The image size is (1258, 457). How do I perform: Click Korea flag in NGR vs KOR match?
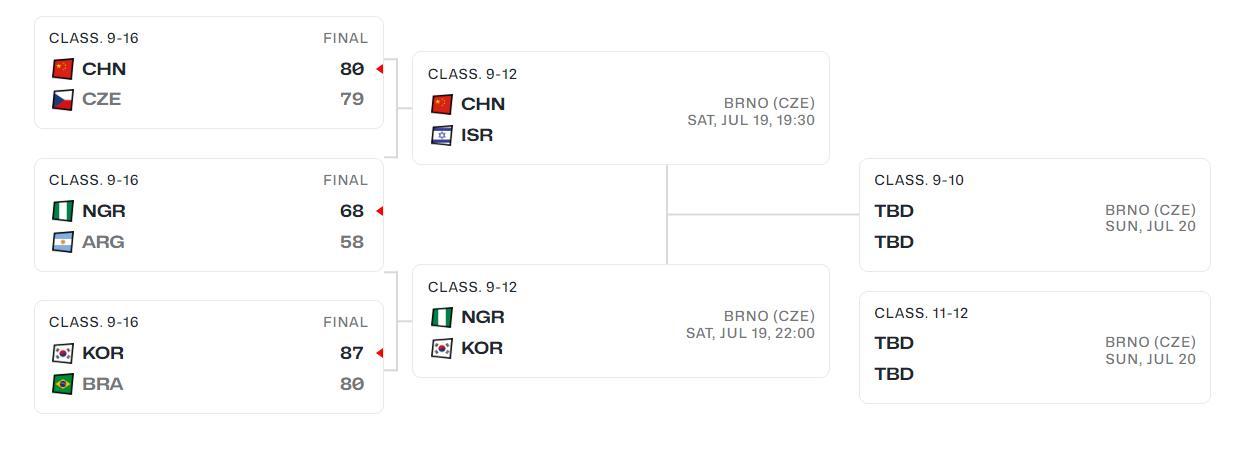(442, 348)
